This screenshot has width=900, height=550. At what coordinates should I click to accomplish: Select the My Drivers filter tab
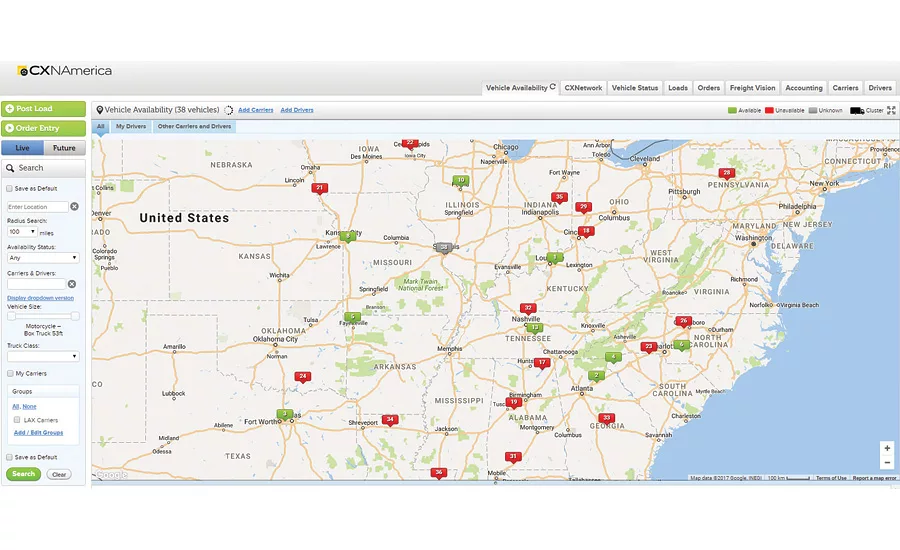[x=131, y=126]
